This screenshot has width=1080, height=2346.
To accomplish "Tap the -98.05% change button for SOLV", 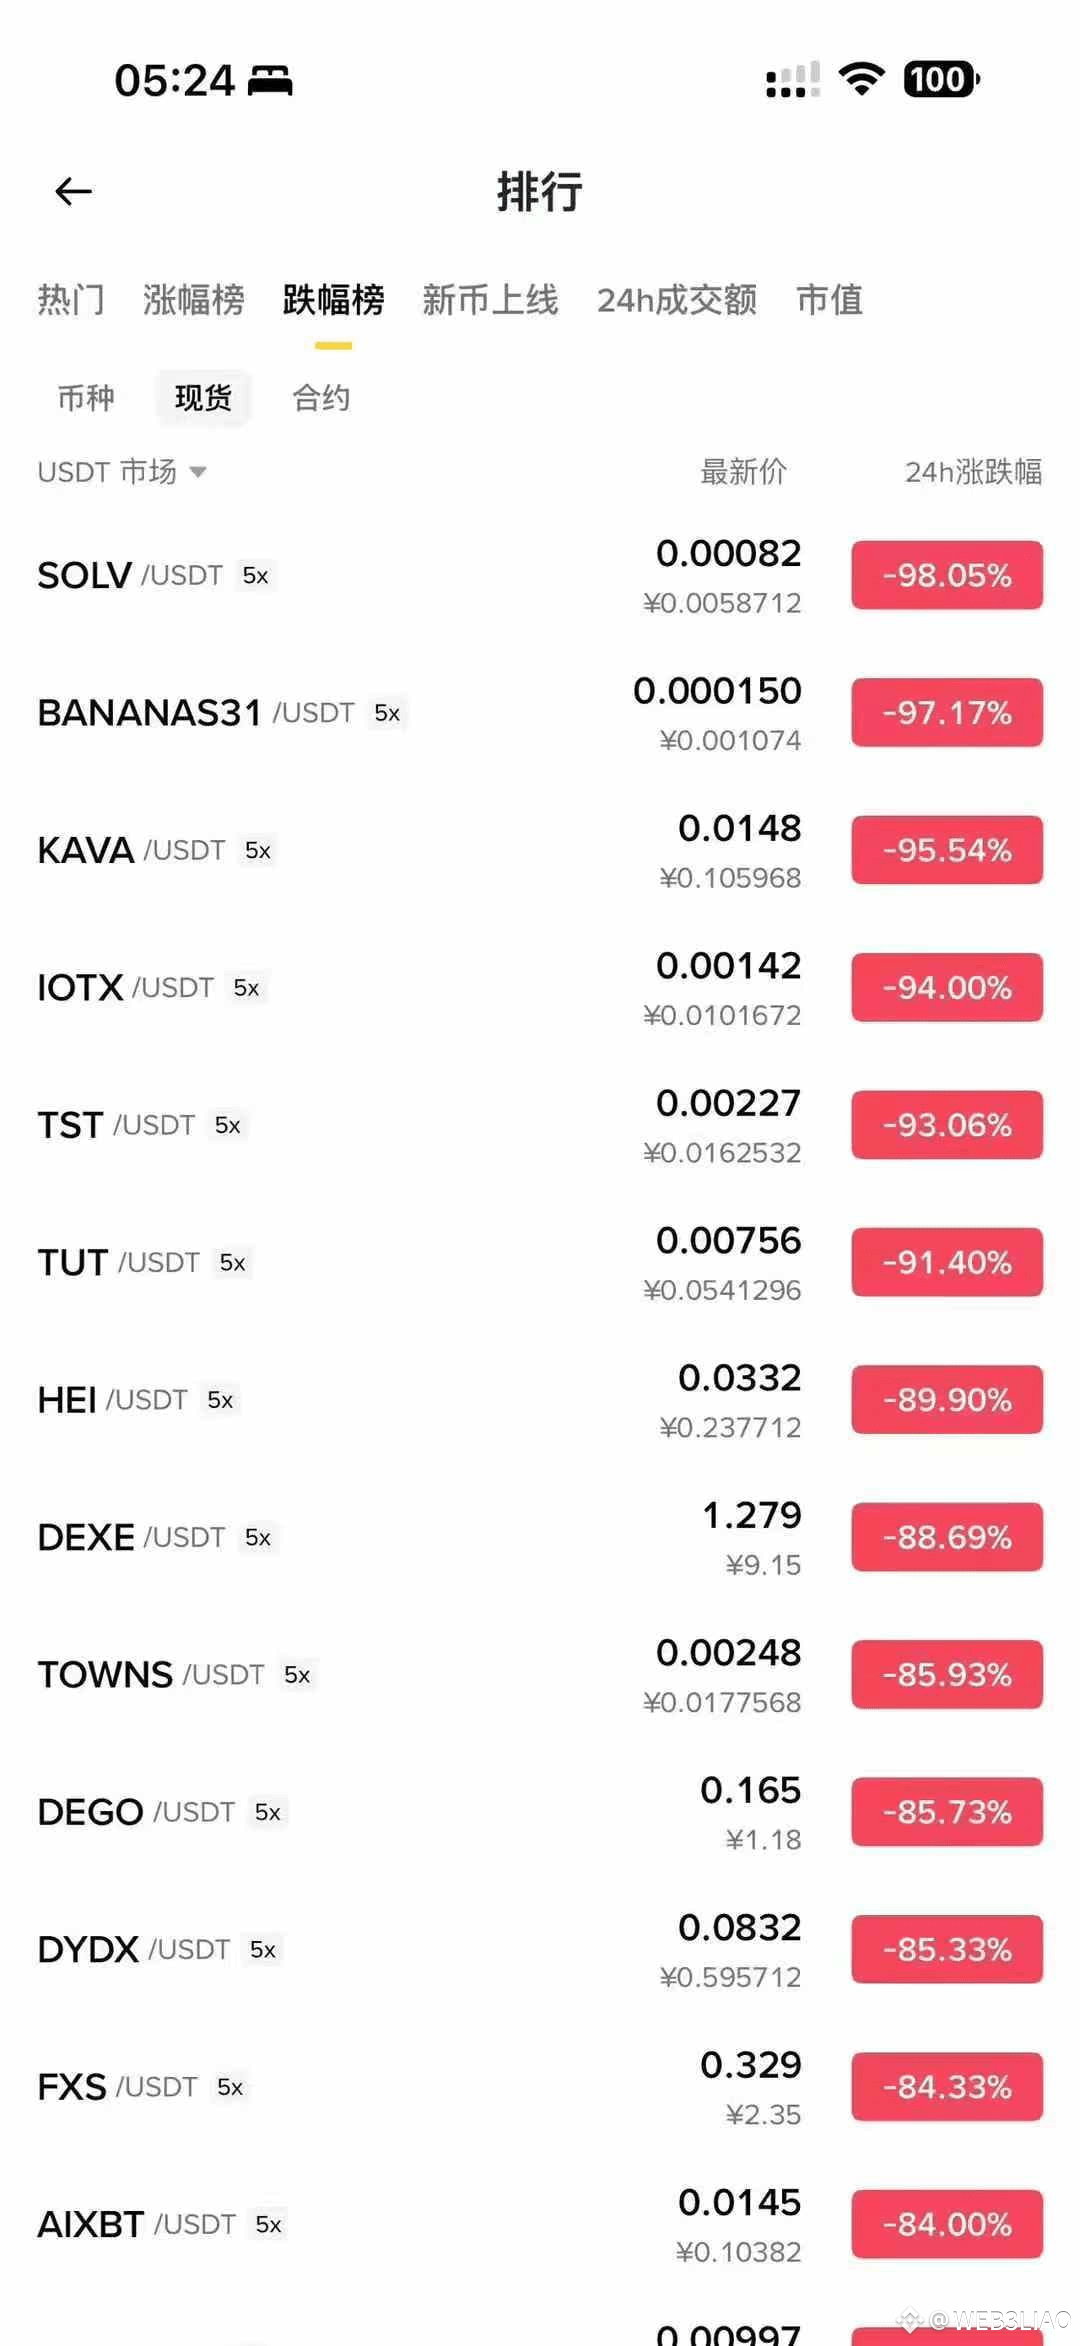I will coord(947,575).
